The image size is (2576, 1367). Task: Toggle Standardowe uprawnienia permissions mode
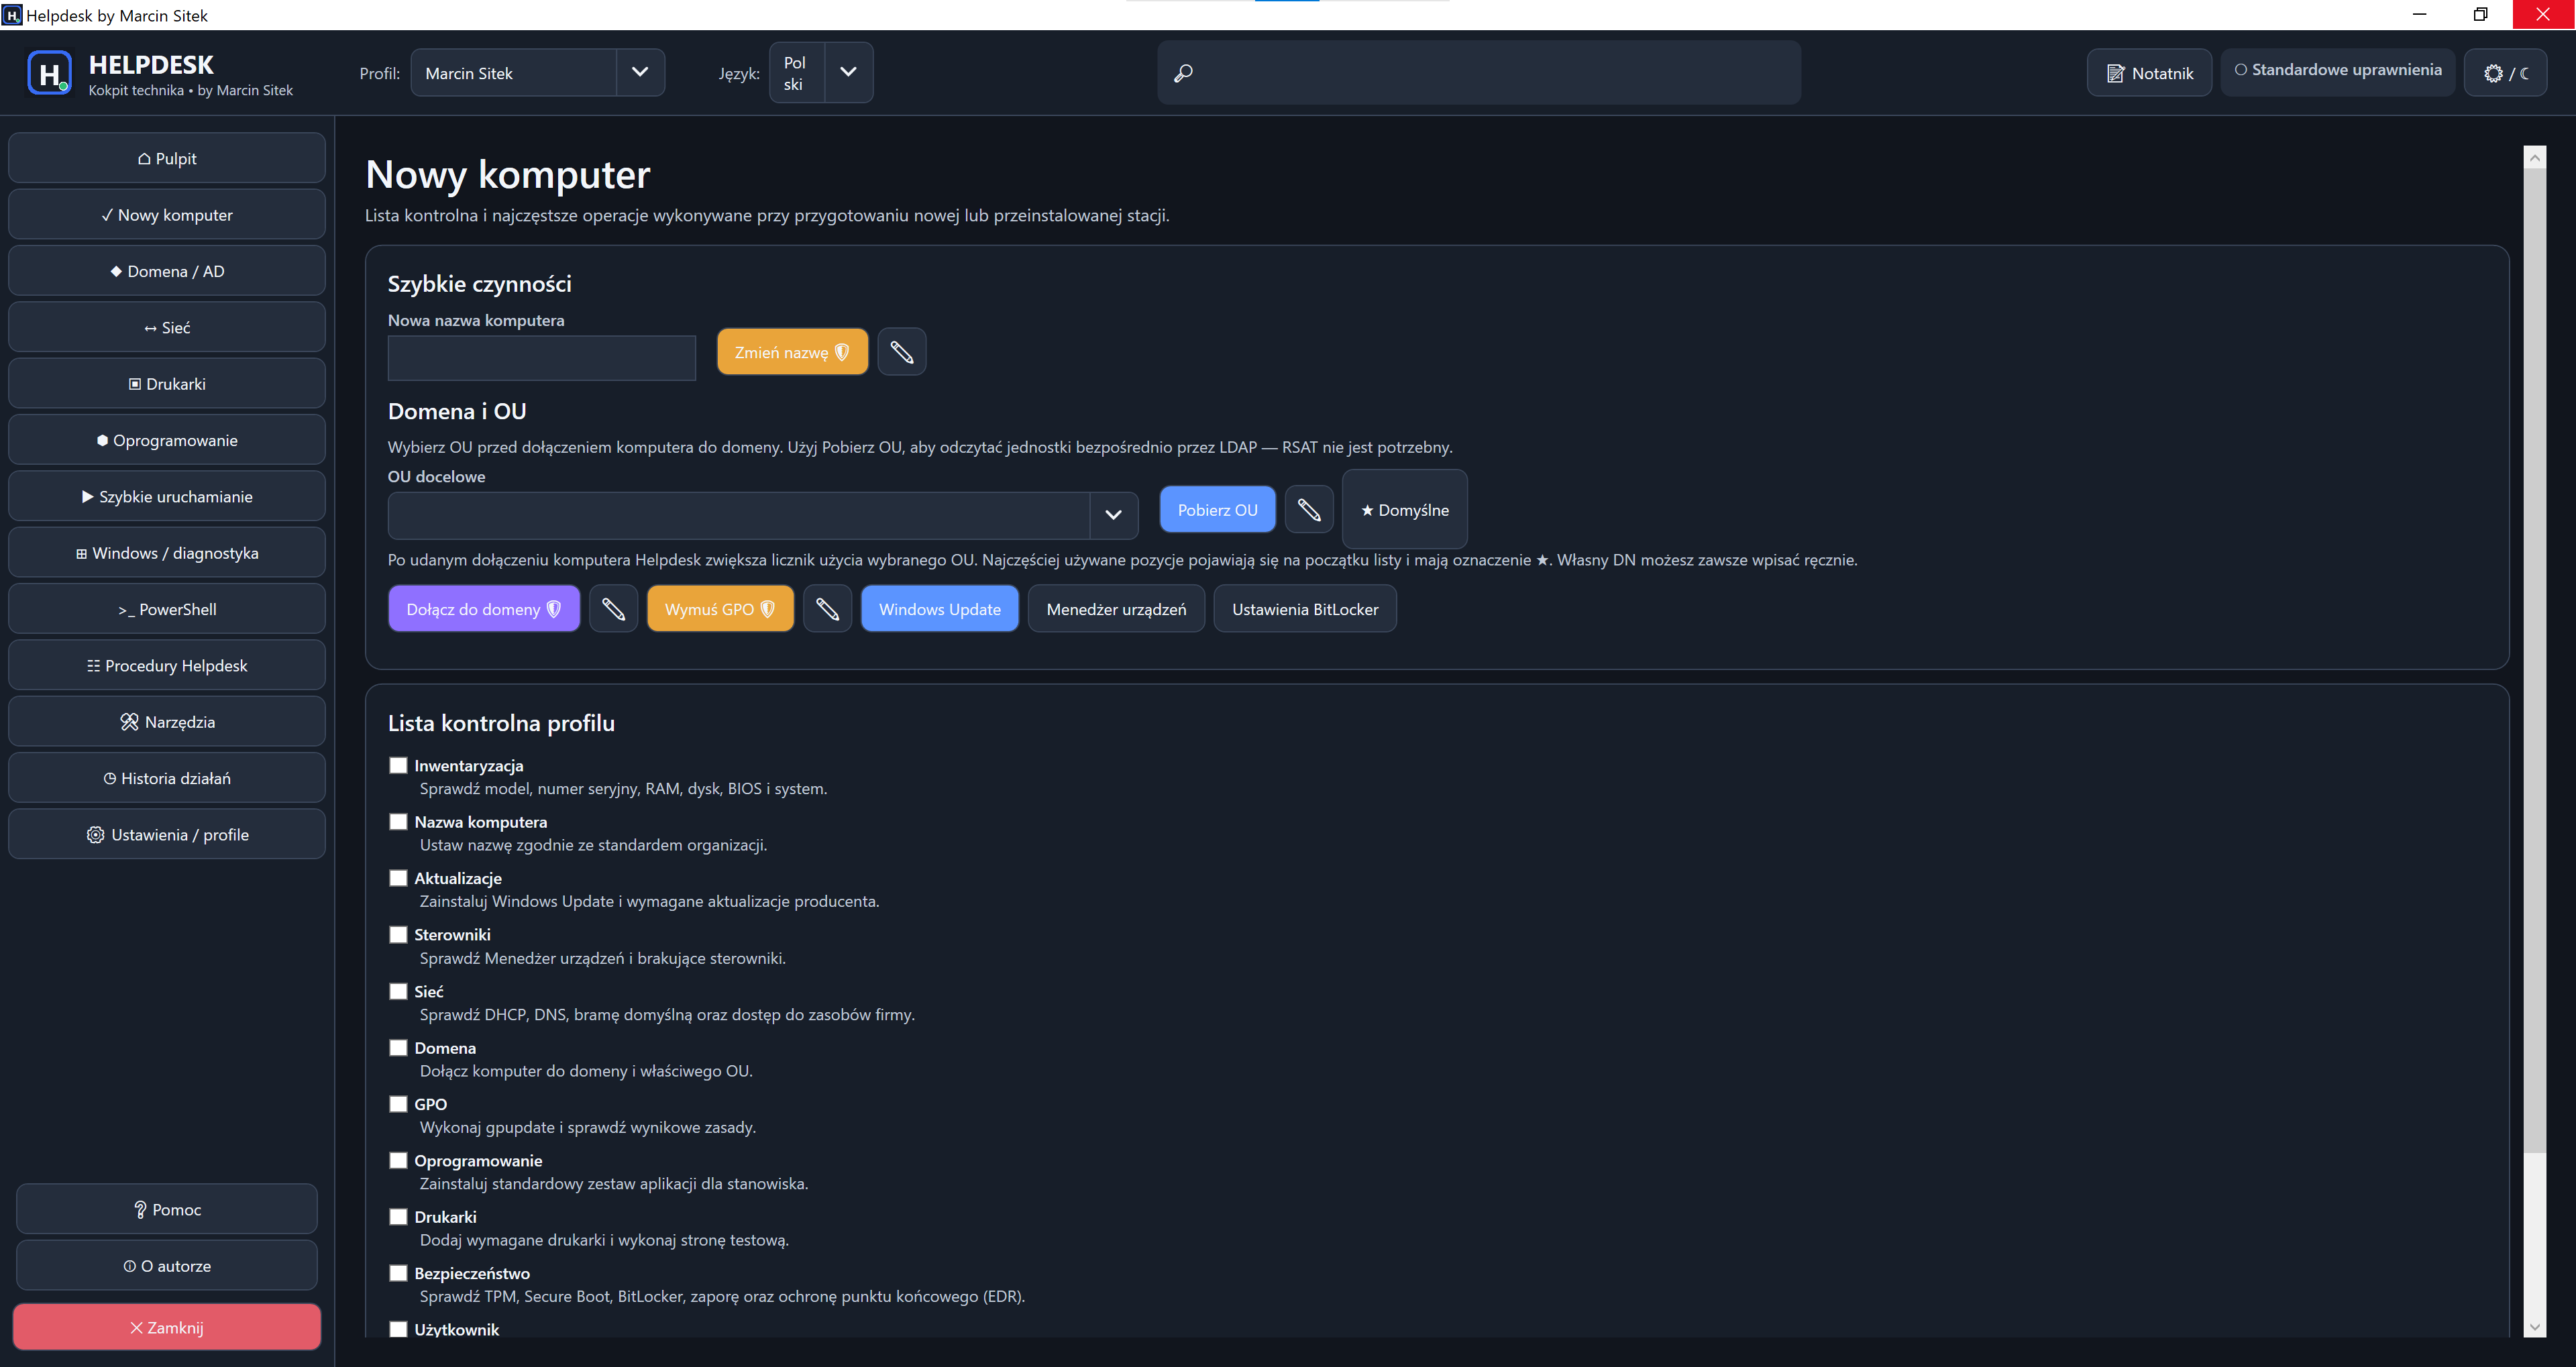click(x=2338, y=71)
